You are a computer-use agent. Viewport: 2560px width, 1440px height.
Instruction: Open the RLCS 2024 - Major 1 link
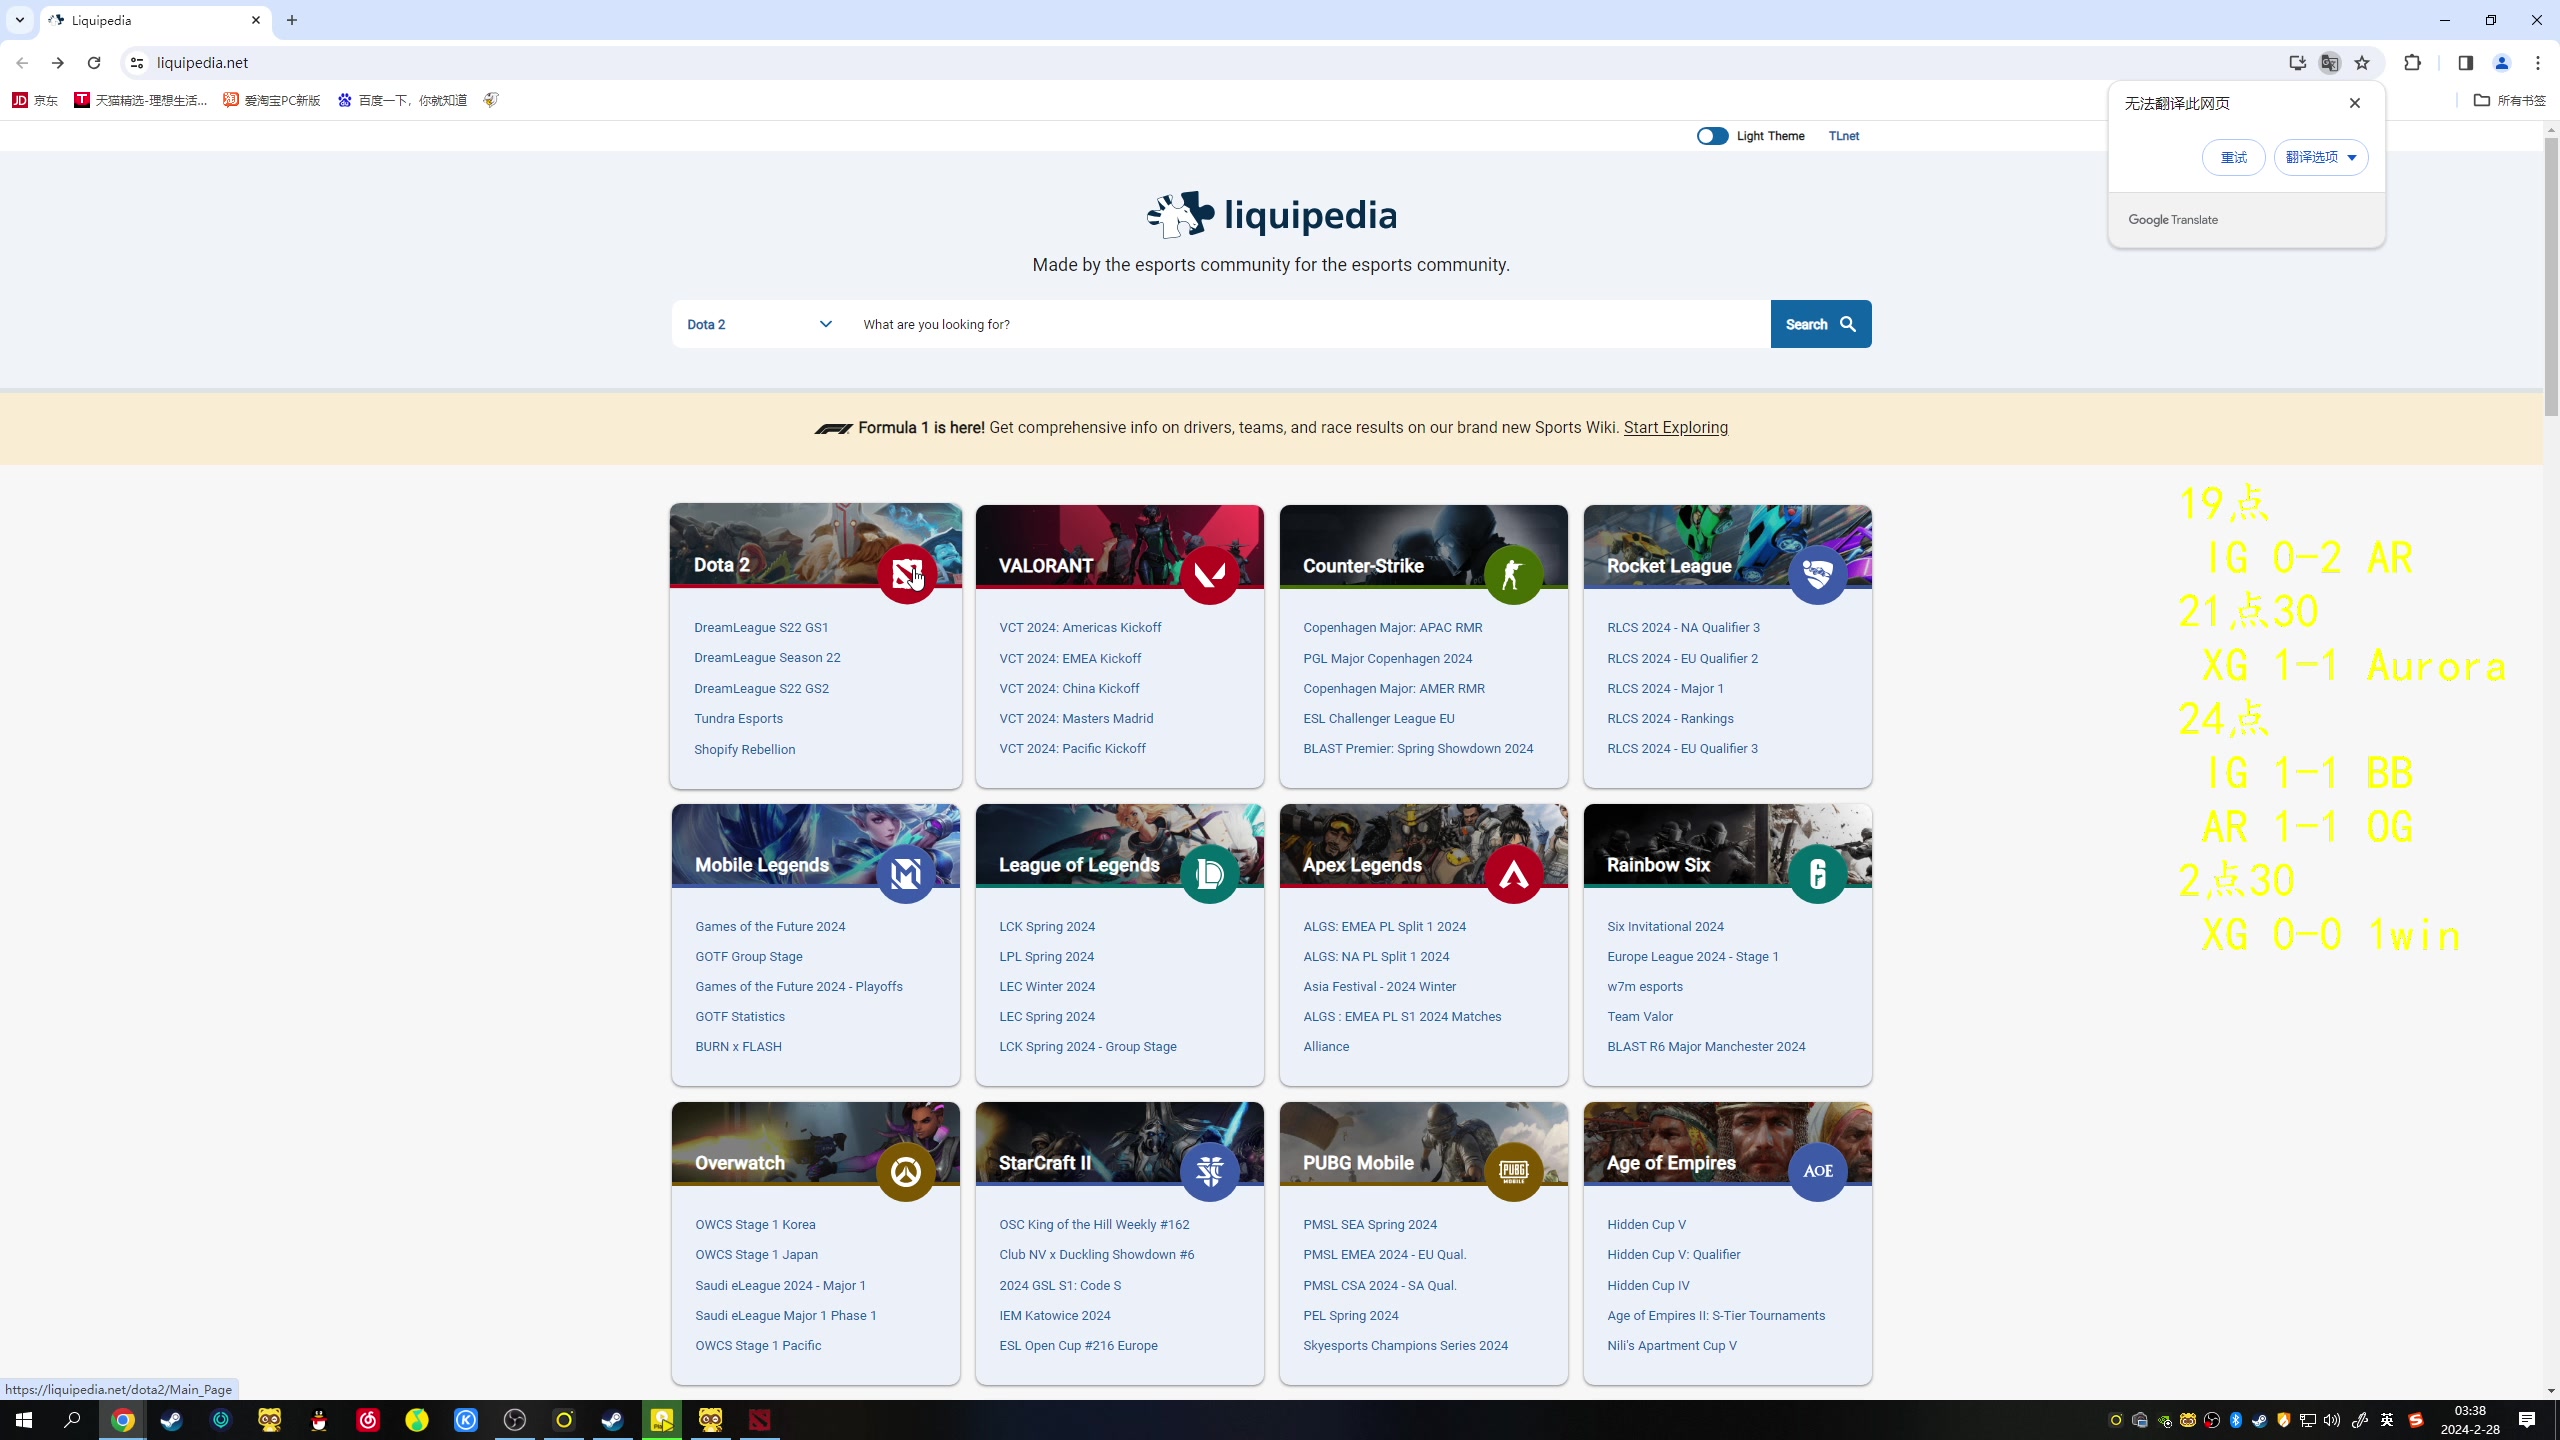click(x=1665, y=689)
